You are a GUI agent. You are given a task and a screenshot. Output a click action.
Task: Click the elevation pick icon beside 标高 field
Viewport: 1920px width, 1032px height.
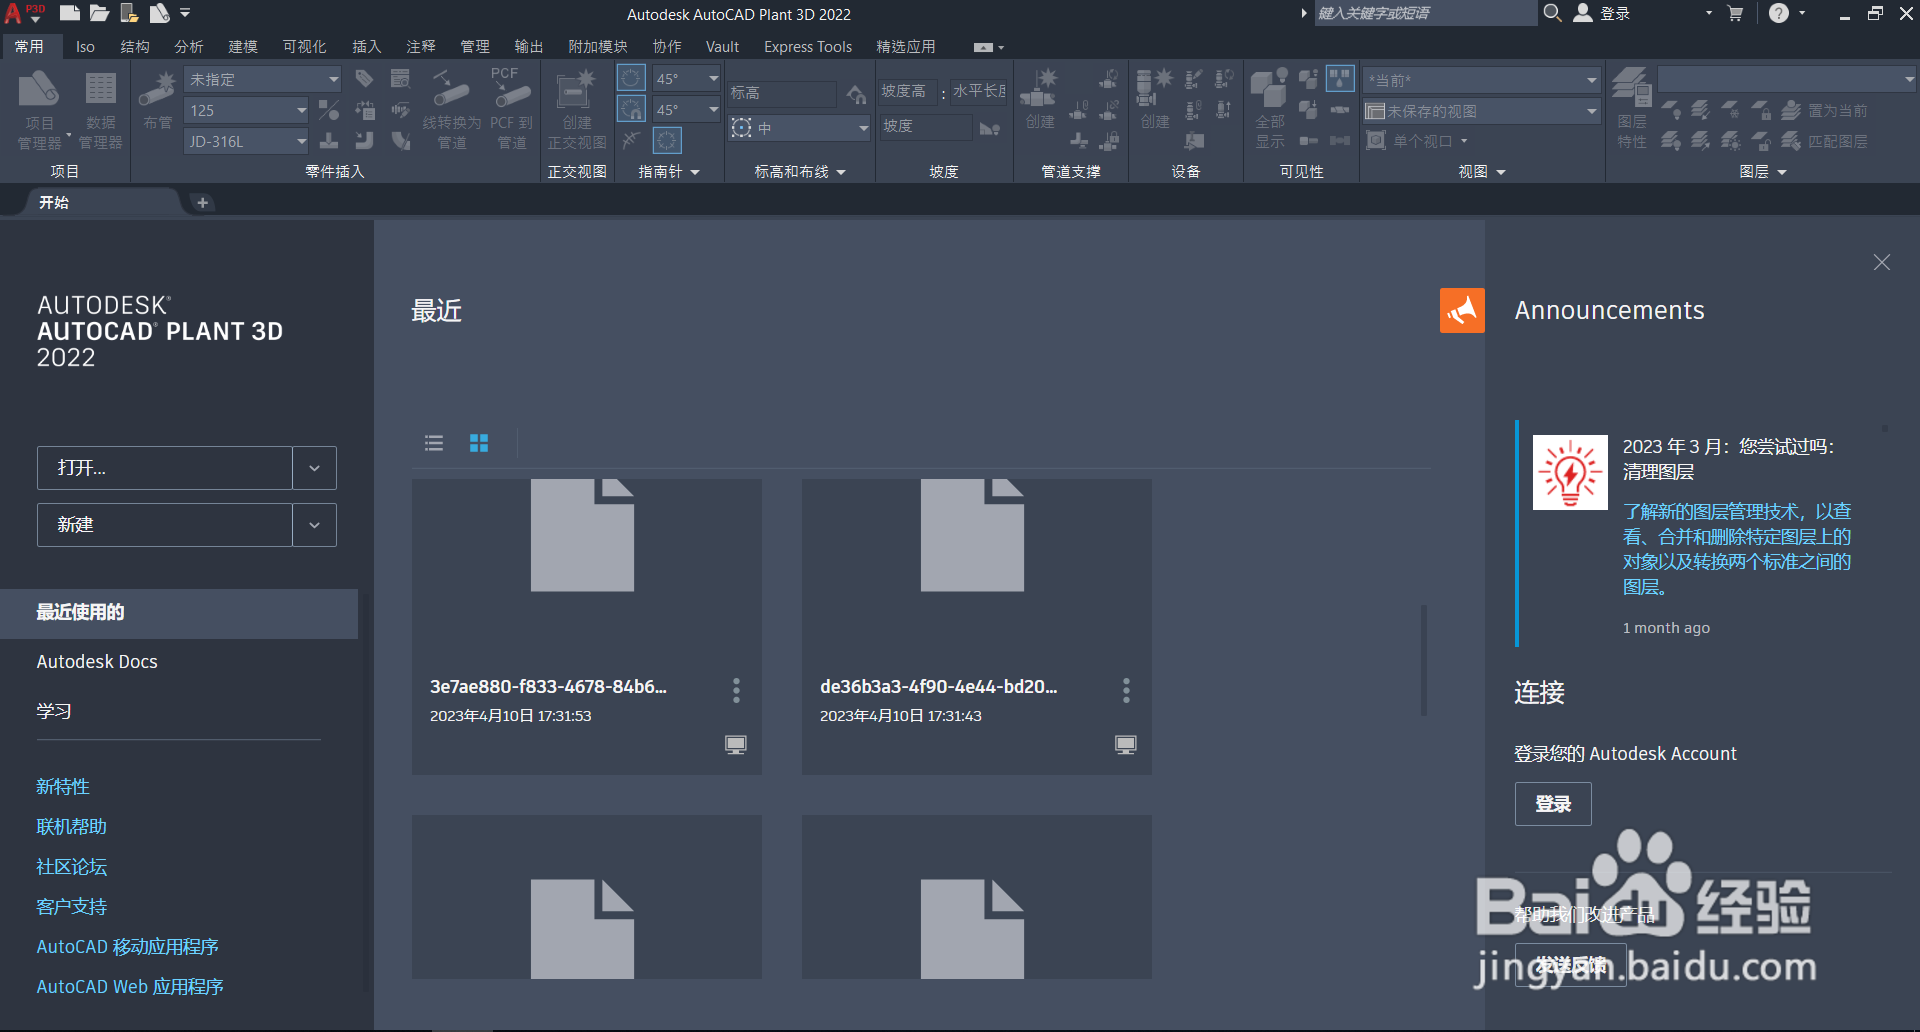pos(856,94)
